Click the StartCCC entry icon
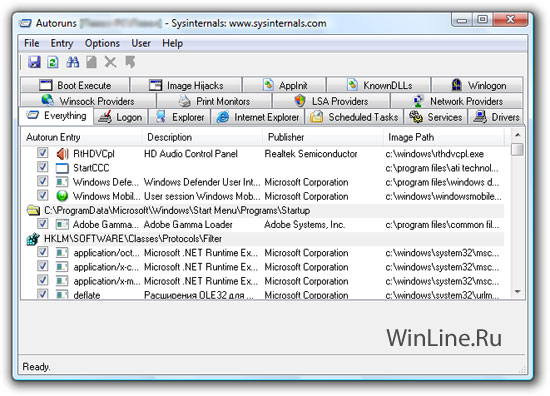 coord(62,168)
